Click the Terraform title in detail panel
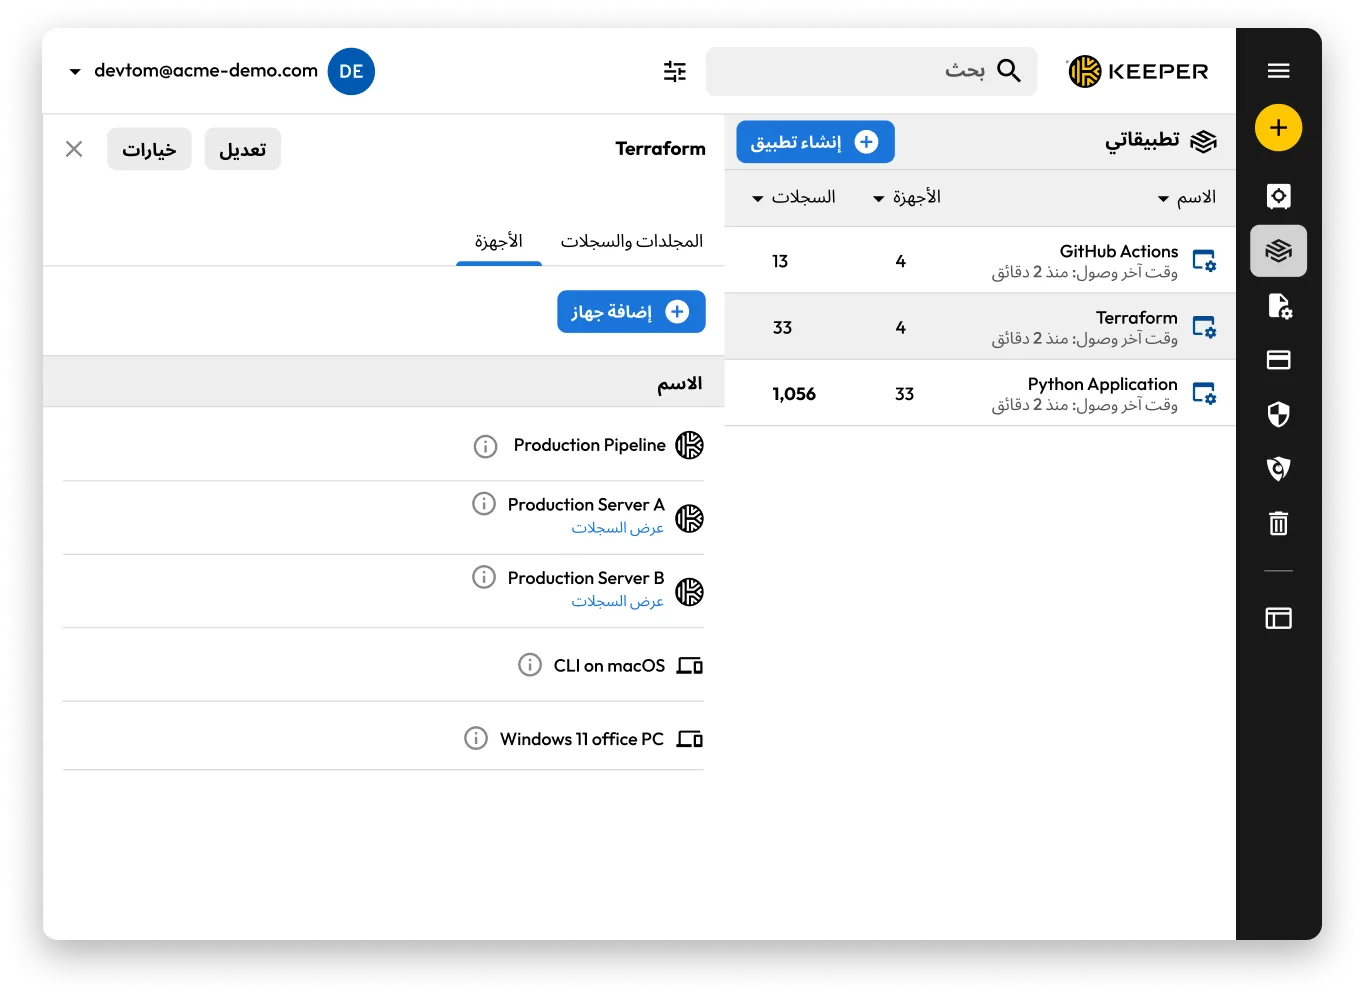This screenshot has height=996, width=1364. [x=660, y=149]
